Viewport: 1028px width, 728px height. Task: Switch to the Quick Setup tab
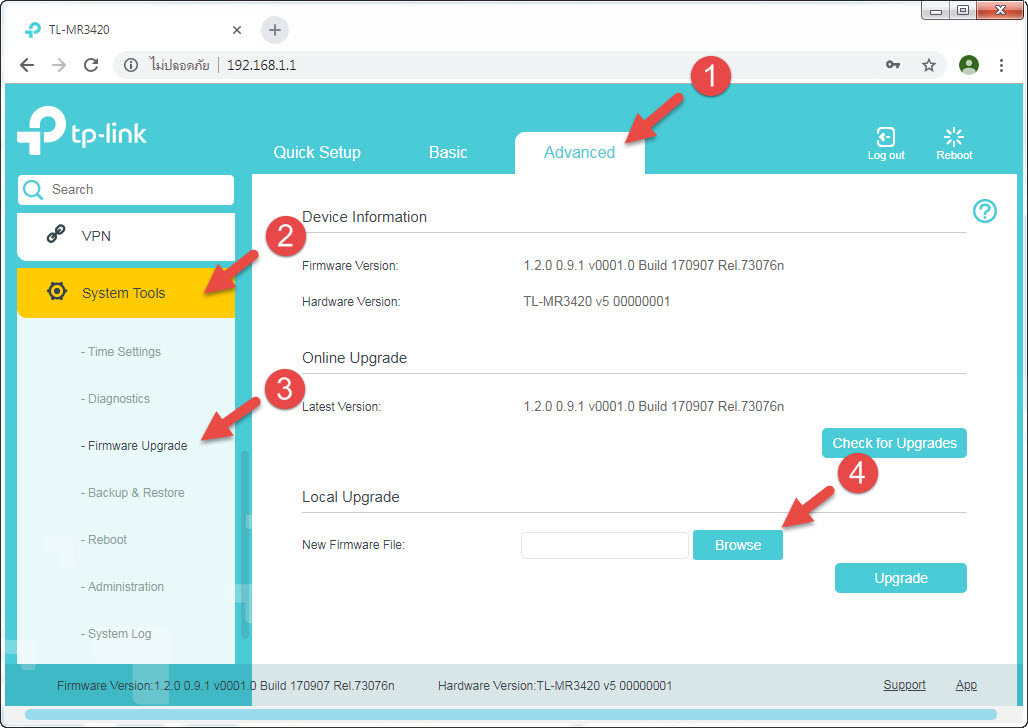(317, 152)
